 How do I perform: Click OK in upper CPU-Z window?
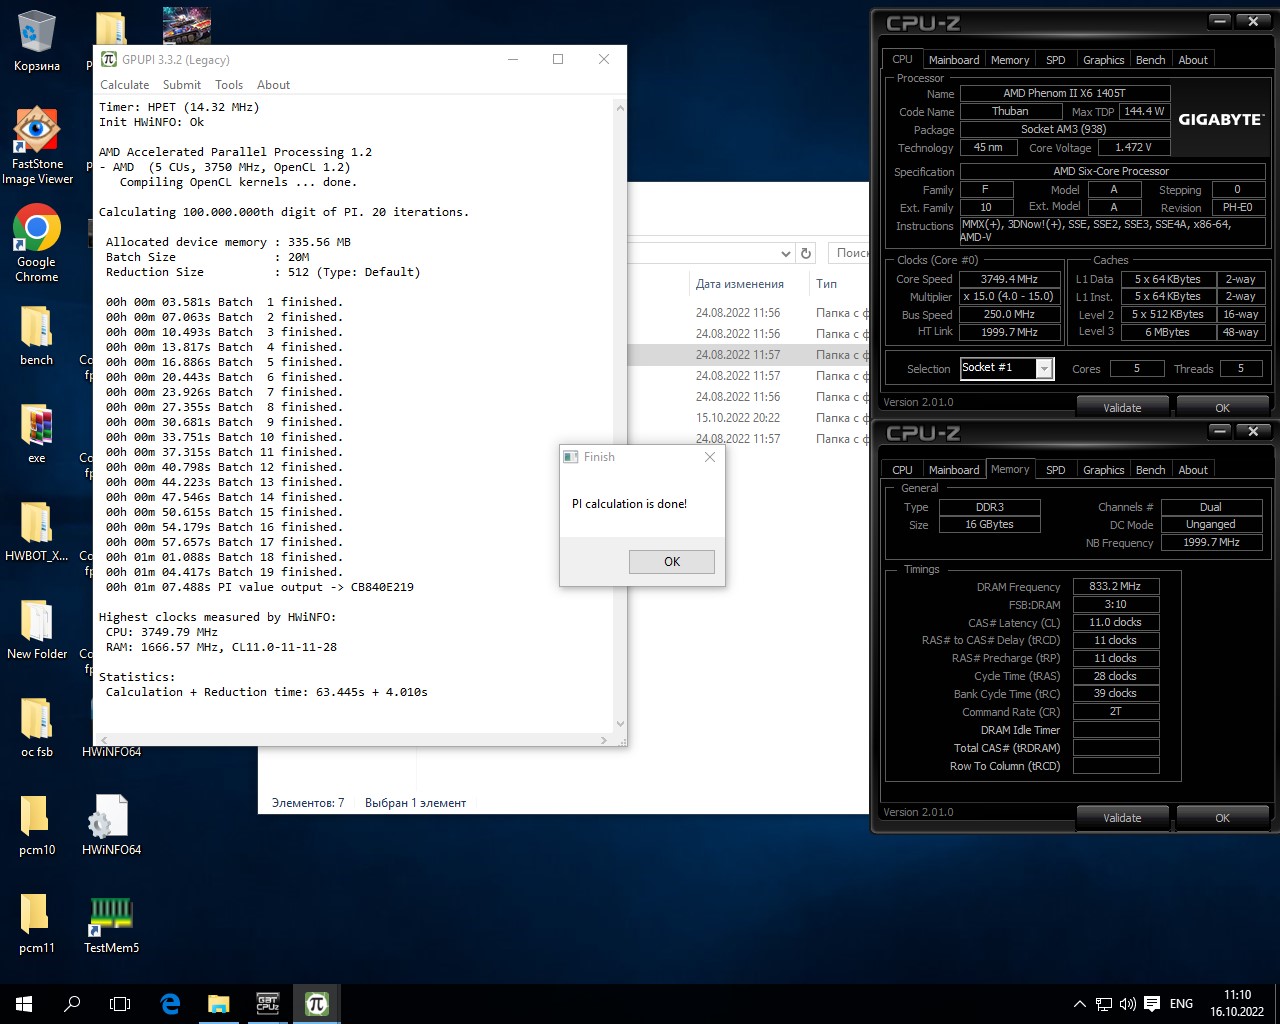(1222, 407)
